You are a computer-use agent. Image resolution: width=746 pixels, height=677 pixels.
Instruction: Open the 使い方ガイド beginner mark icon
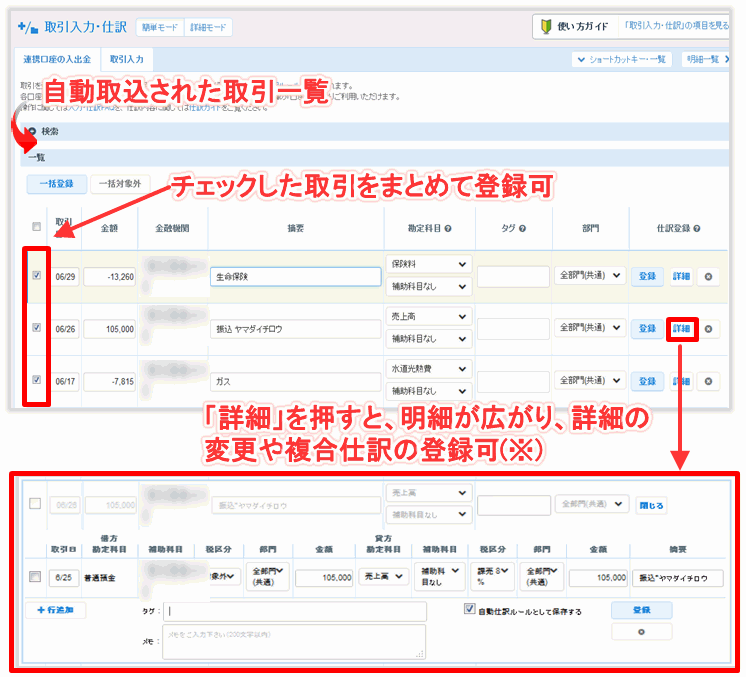[x=545, y=27]
